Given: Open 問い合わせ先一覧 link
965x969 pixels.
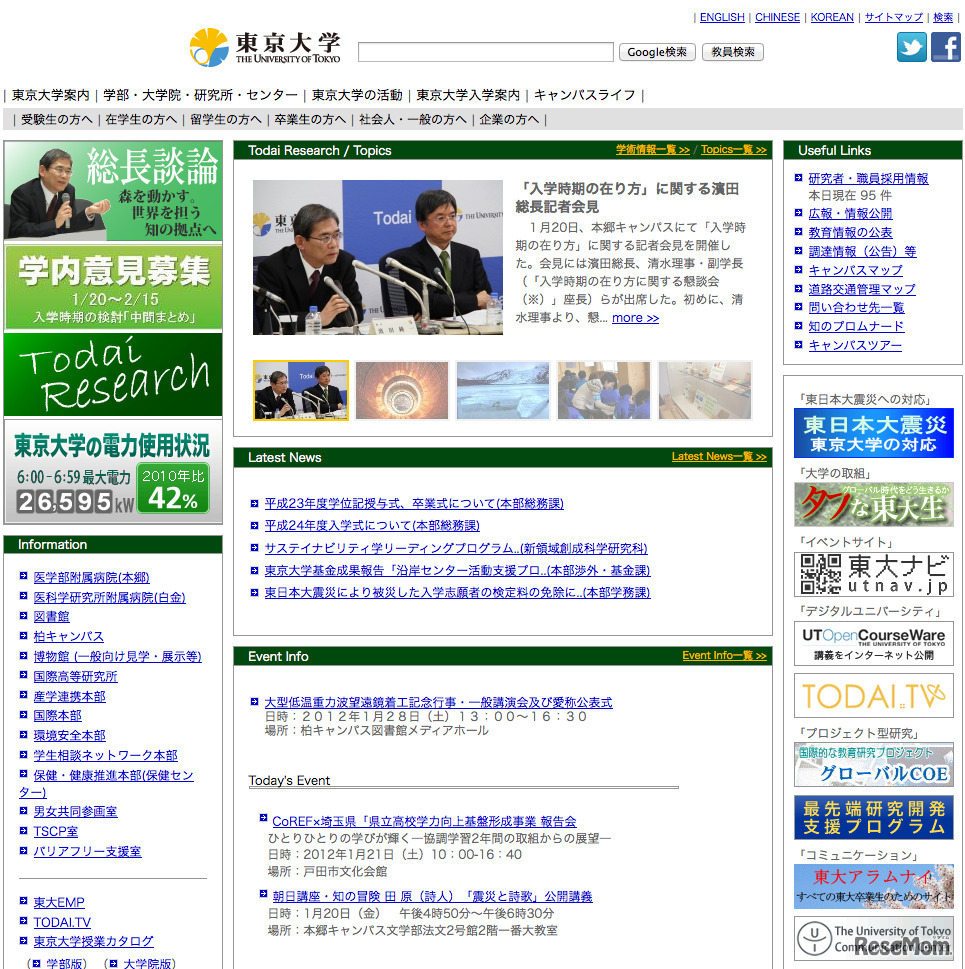Looking at the screenshot, I should coord(856,307).
